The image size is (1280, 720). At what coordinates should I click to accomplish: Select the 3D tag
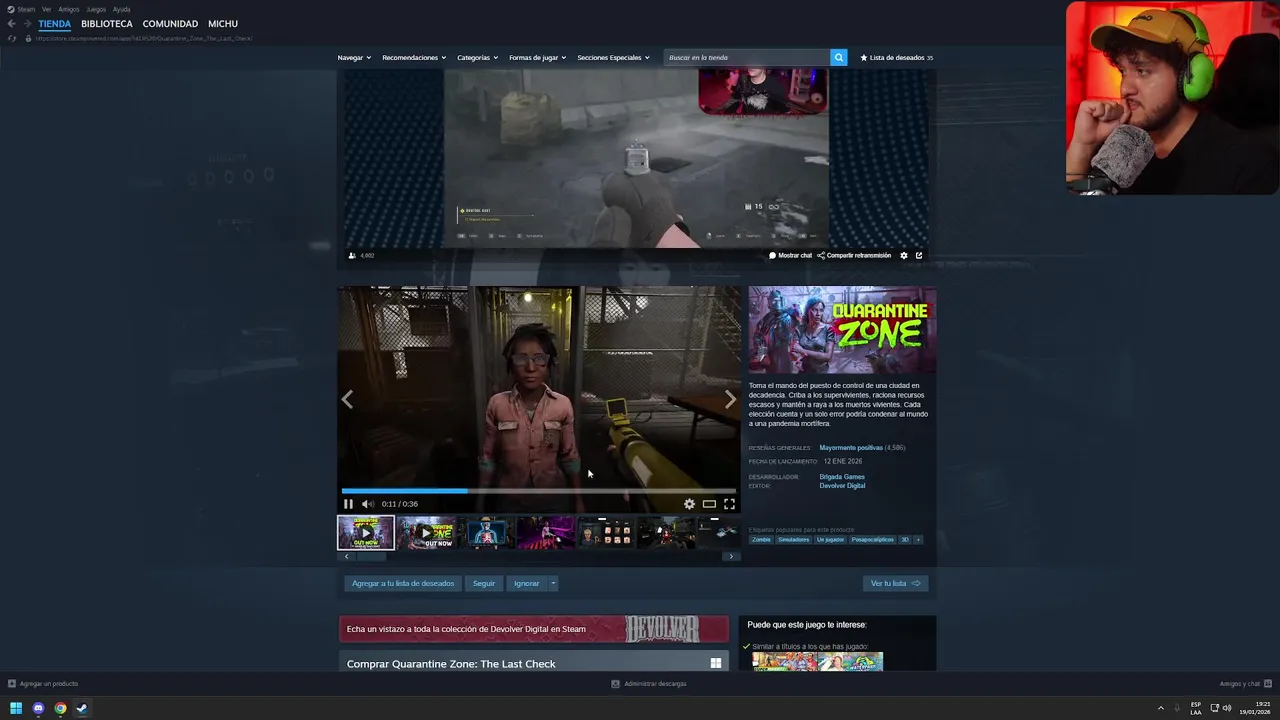pos(905,540)
